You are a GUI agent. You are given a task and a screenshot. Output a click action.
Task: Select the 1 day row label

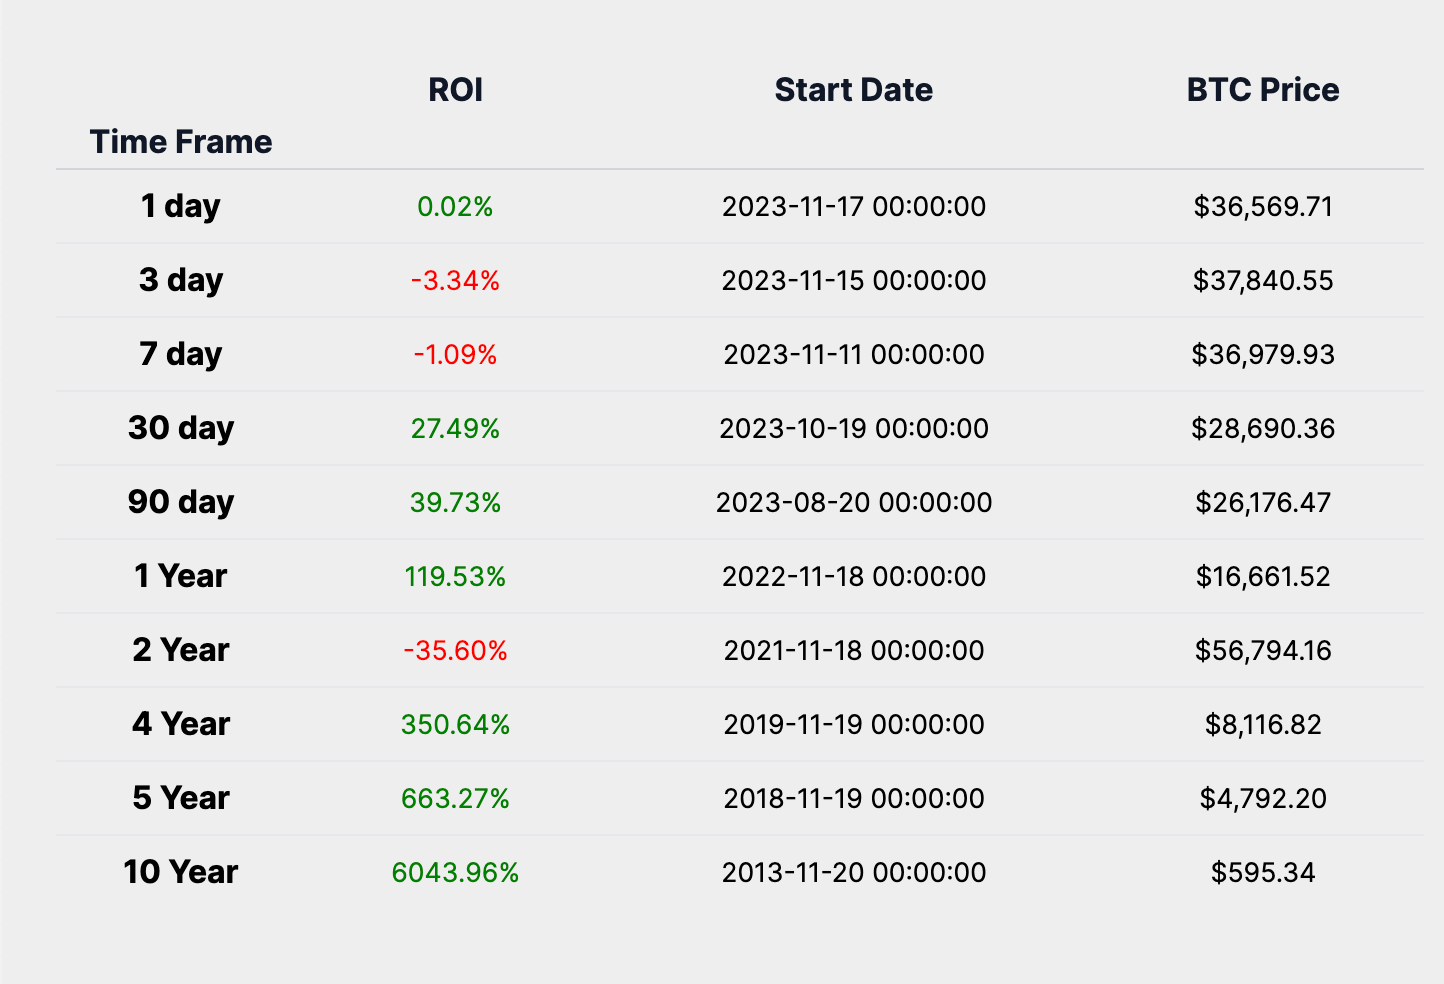coord(181,206)
